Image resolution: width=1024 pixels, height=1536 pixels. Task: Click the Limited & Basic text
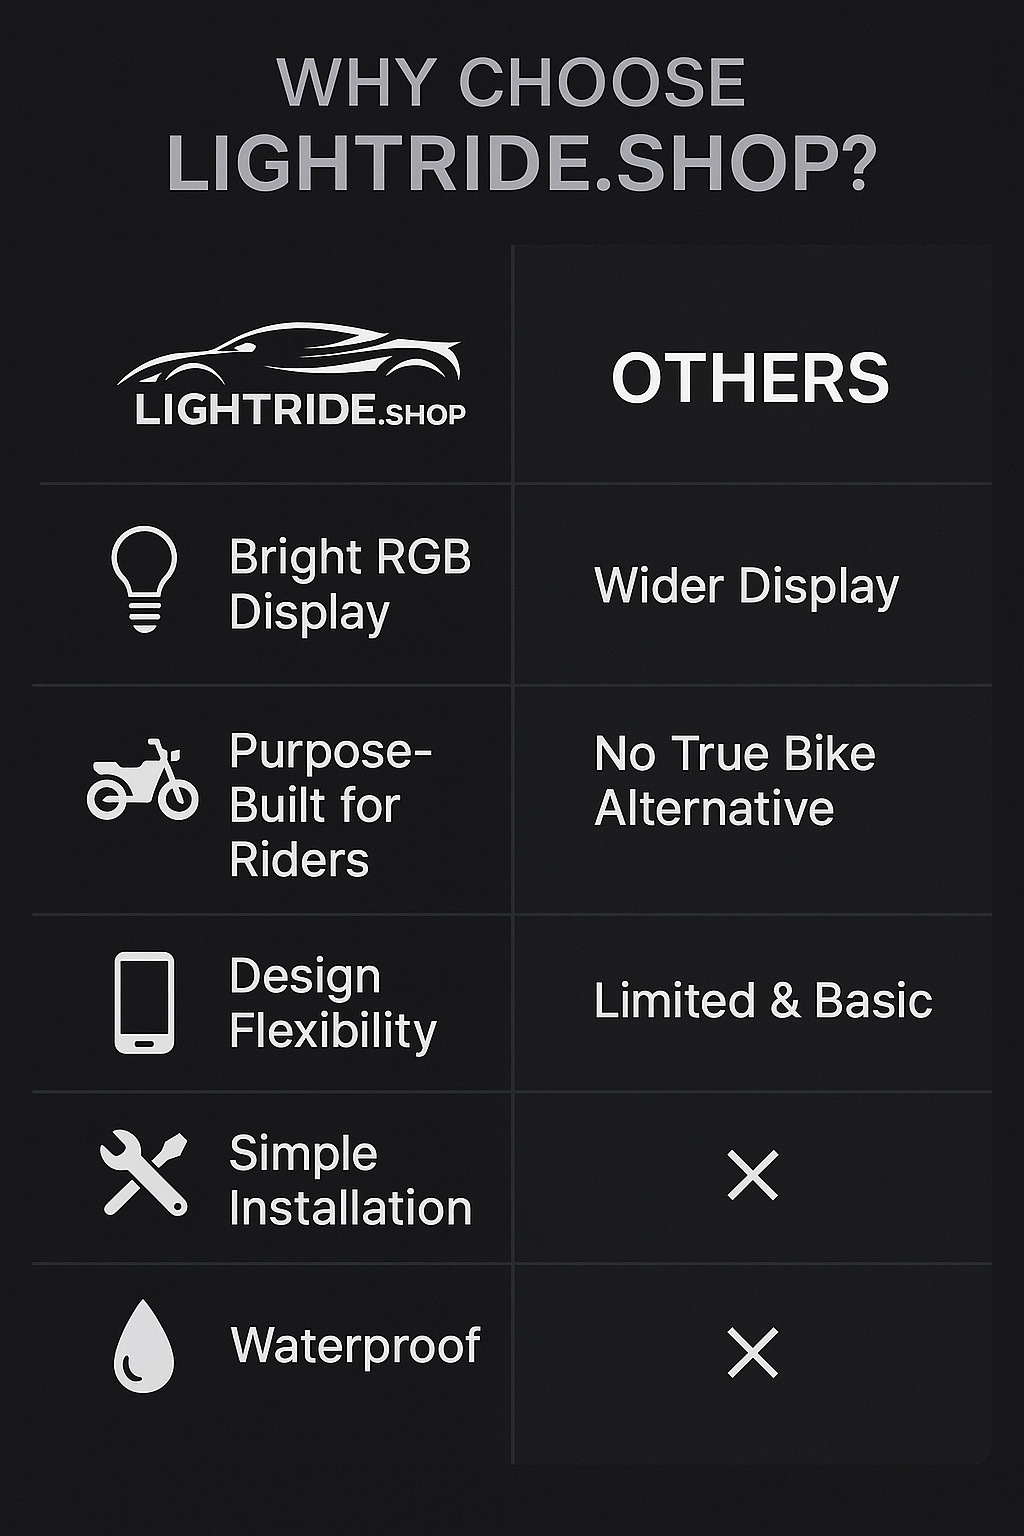(x=763, y=1001)
